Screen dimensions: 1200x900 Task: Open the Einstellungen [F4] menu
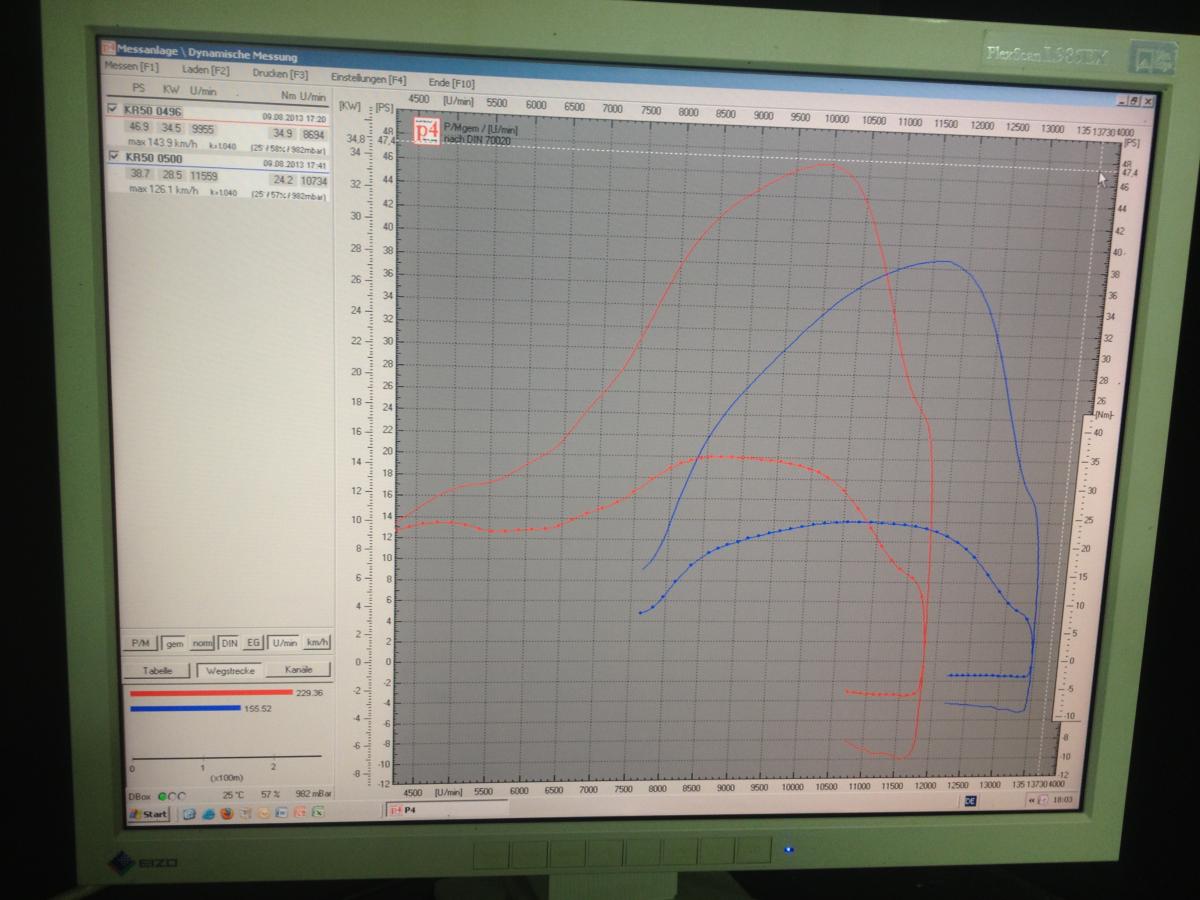click(368, 78)
